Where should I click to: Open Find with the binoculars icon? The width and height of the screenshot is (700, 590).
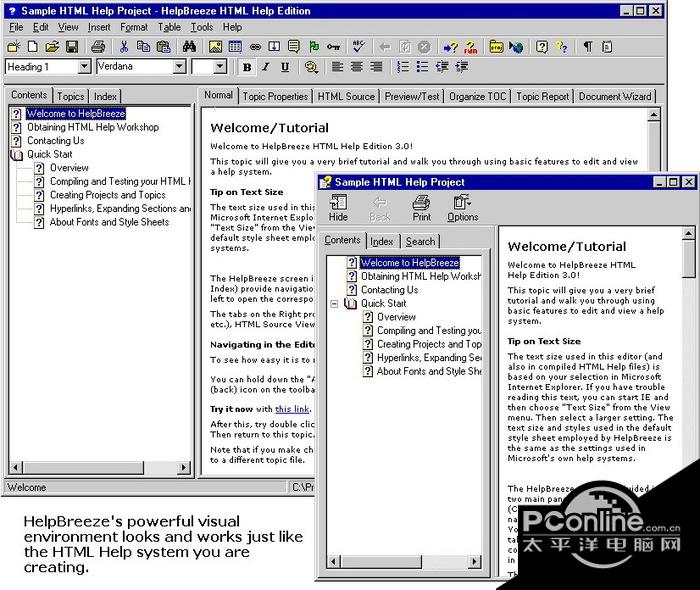coord(189,46)
